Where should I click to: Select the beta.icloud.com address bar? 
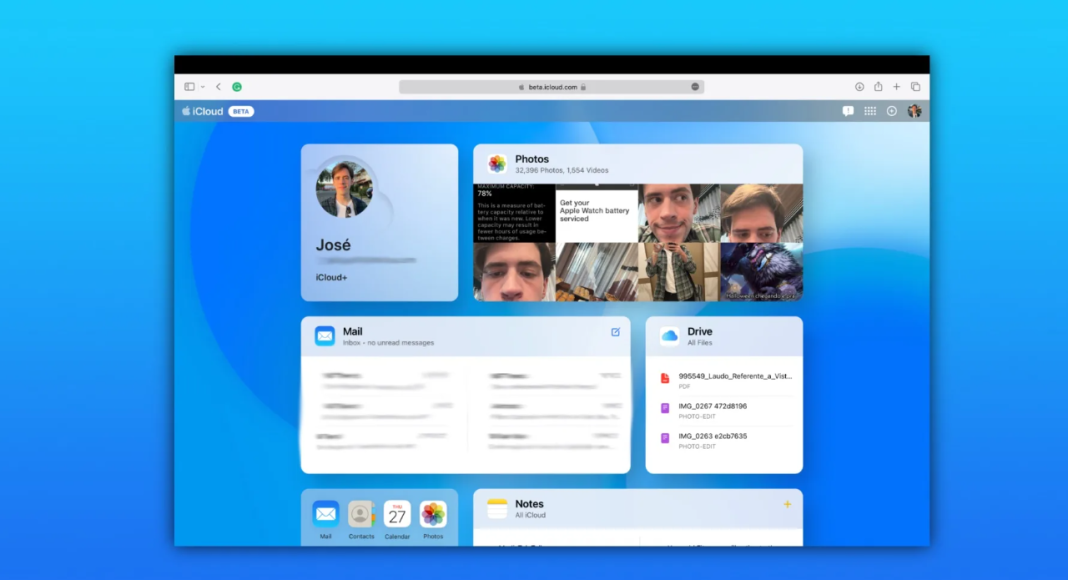(x=551, y=87)
